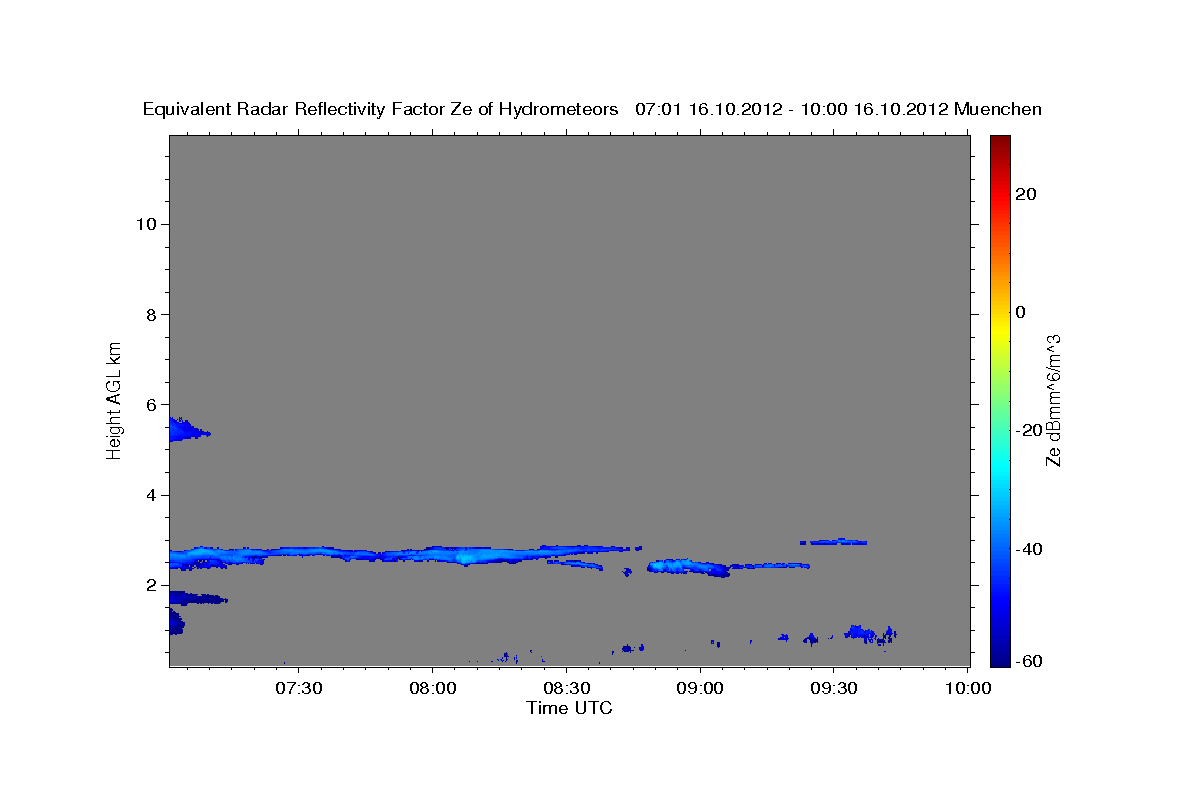Click the low-level echoes near 1 km at 09:35

868,633
